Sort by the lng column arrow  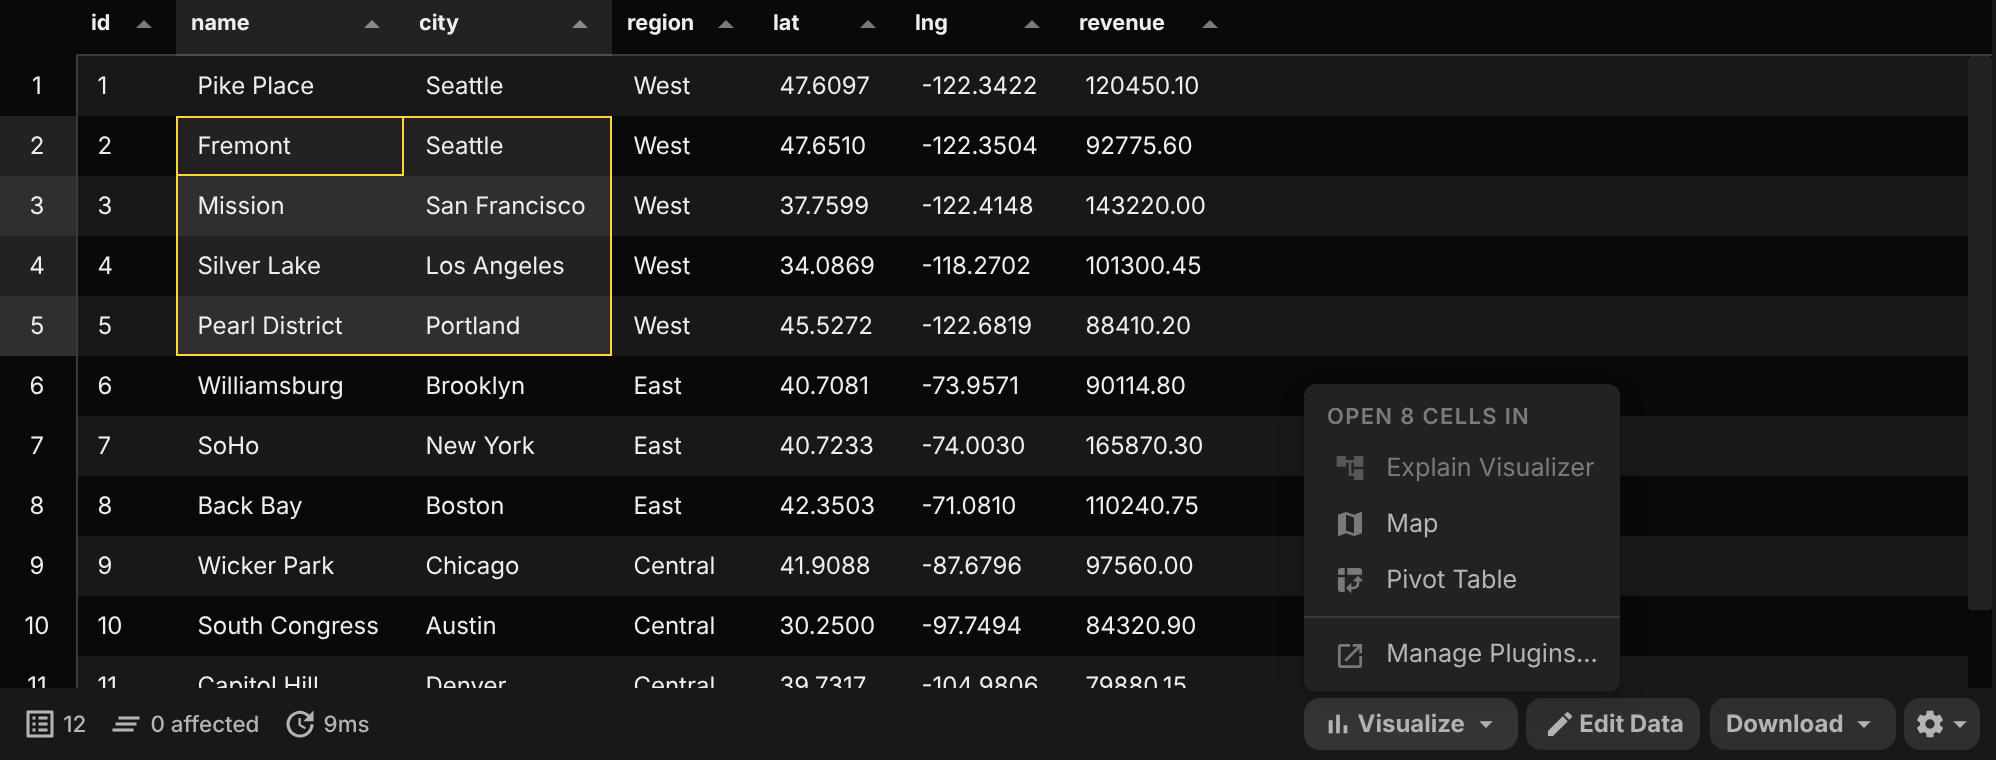click(x=1032, y=24)
